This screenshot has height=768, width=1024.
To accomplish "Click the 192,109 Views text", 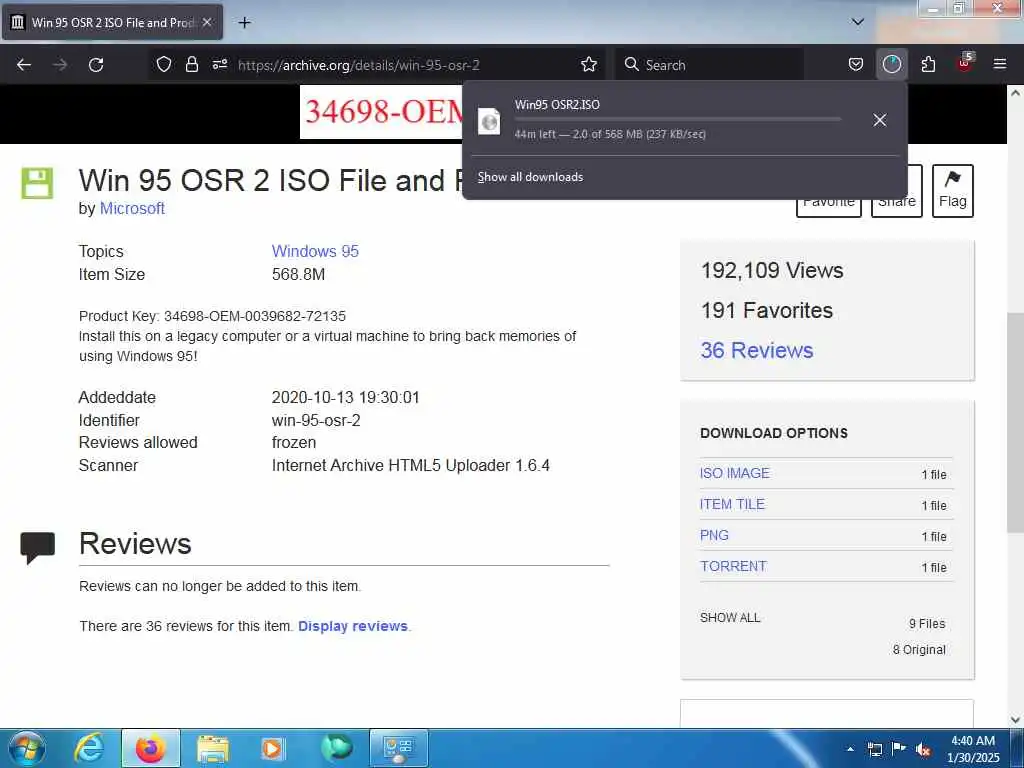I will 772,270.
